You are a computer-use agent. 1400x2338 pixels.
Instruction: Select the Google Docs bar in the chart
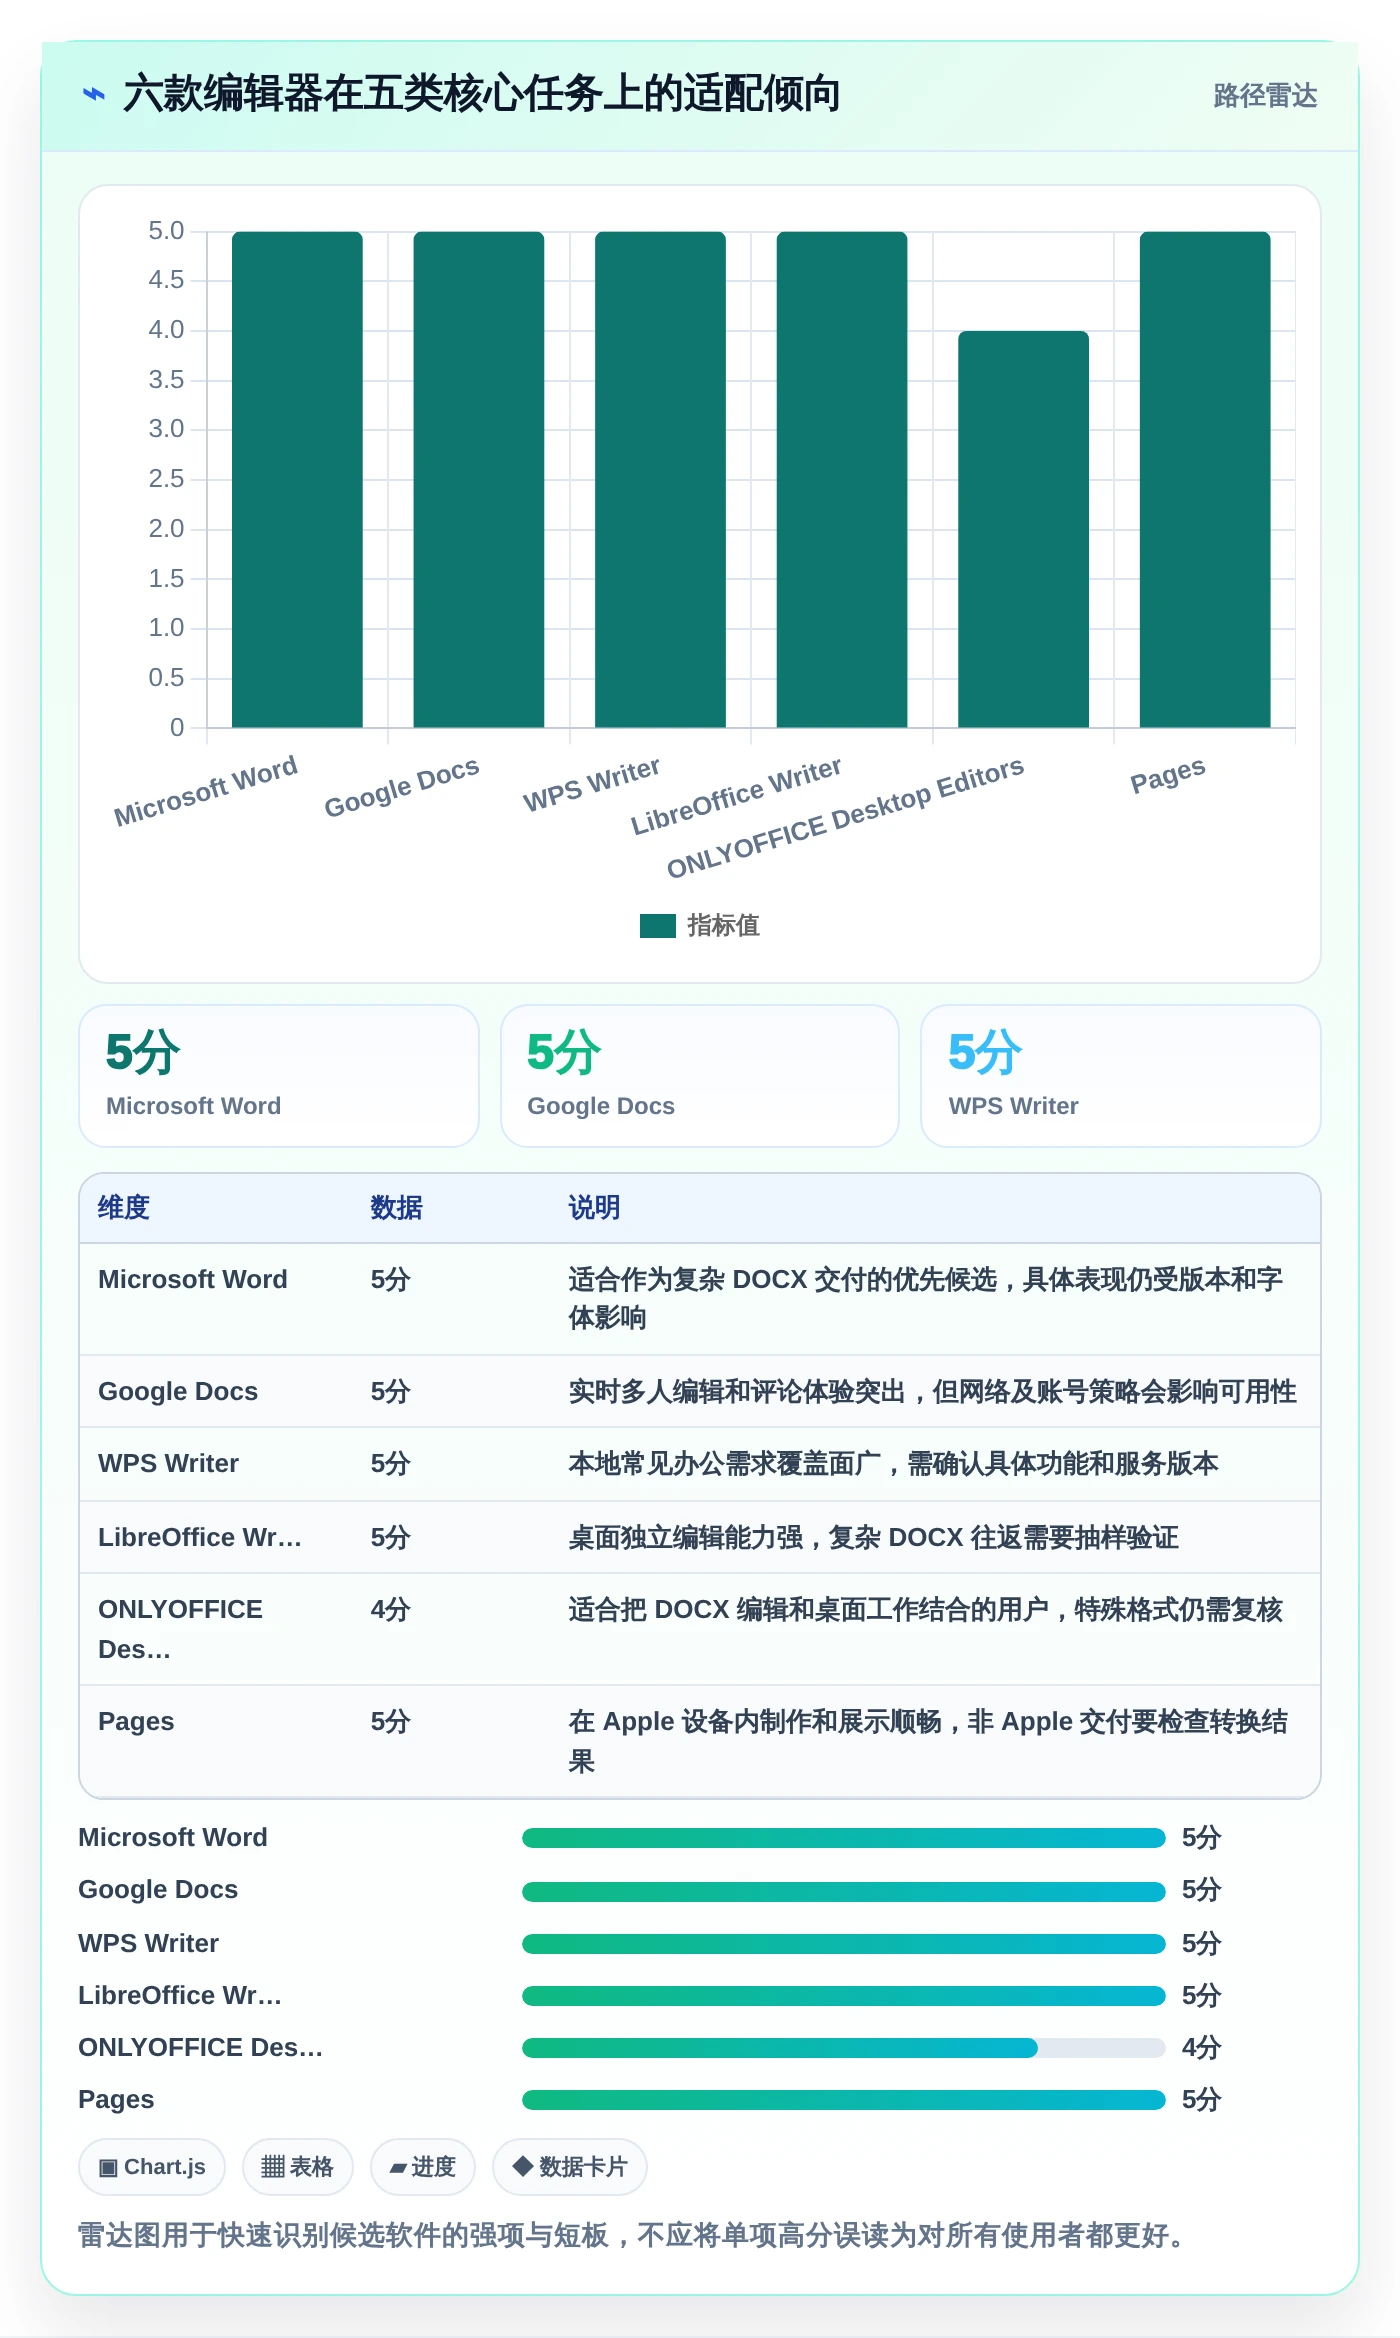(x=479, y=479)
